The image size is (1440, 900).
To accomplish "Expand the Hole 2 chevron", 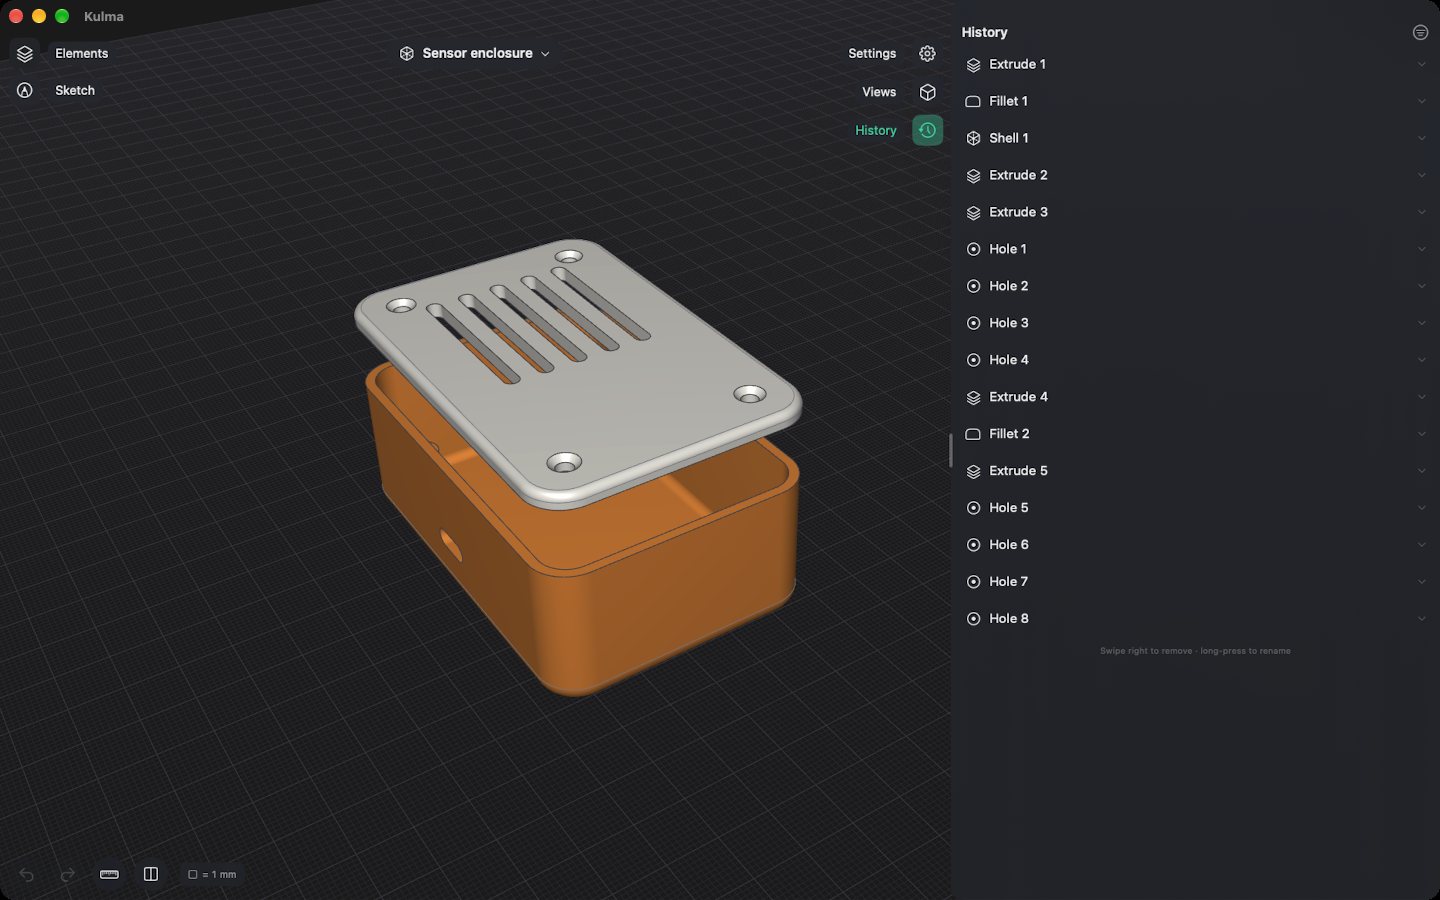I will (1421, 287).
